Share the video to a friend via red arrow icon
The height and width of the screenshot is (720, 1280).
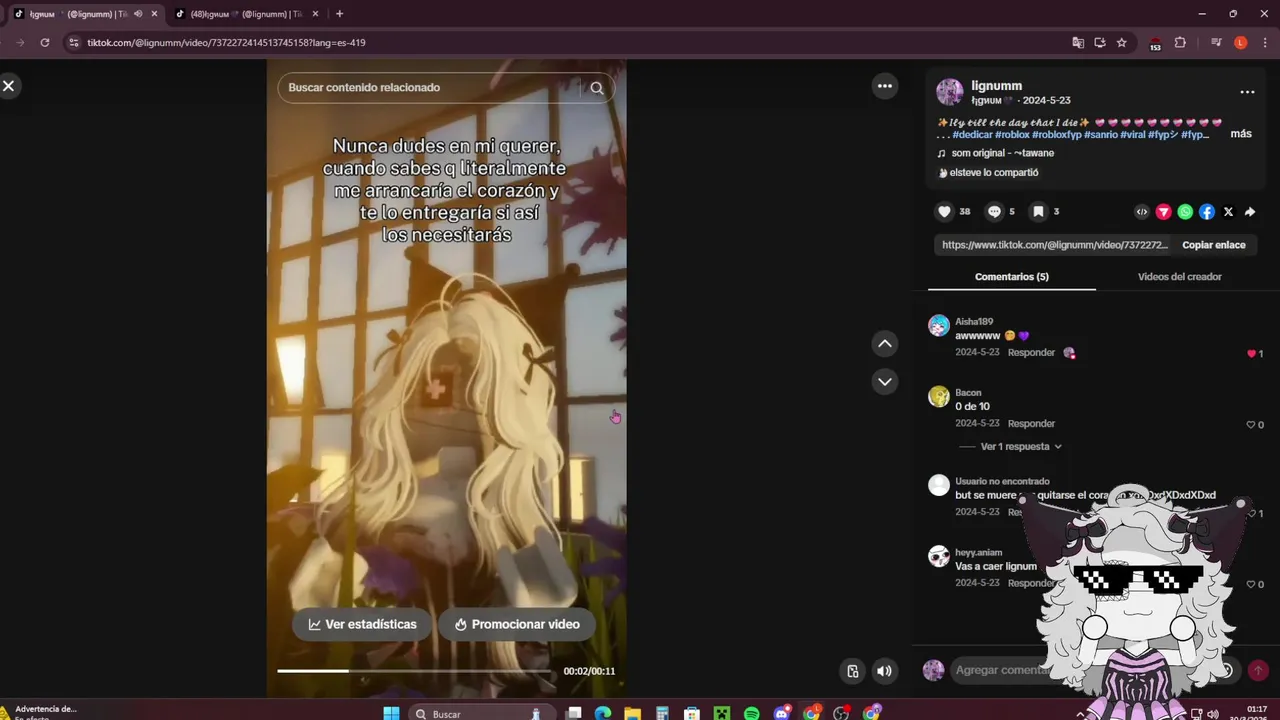coord(1164,212)
